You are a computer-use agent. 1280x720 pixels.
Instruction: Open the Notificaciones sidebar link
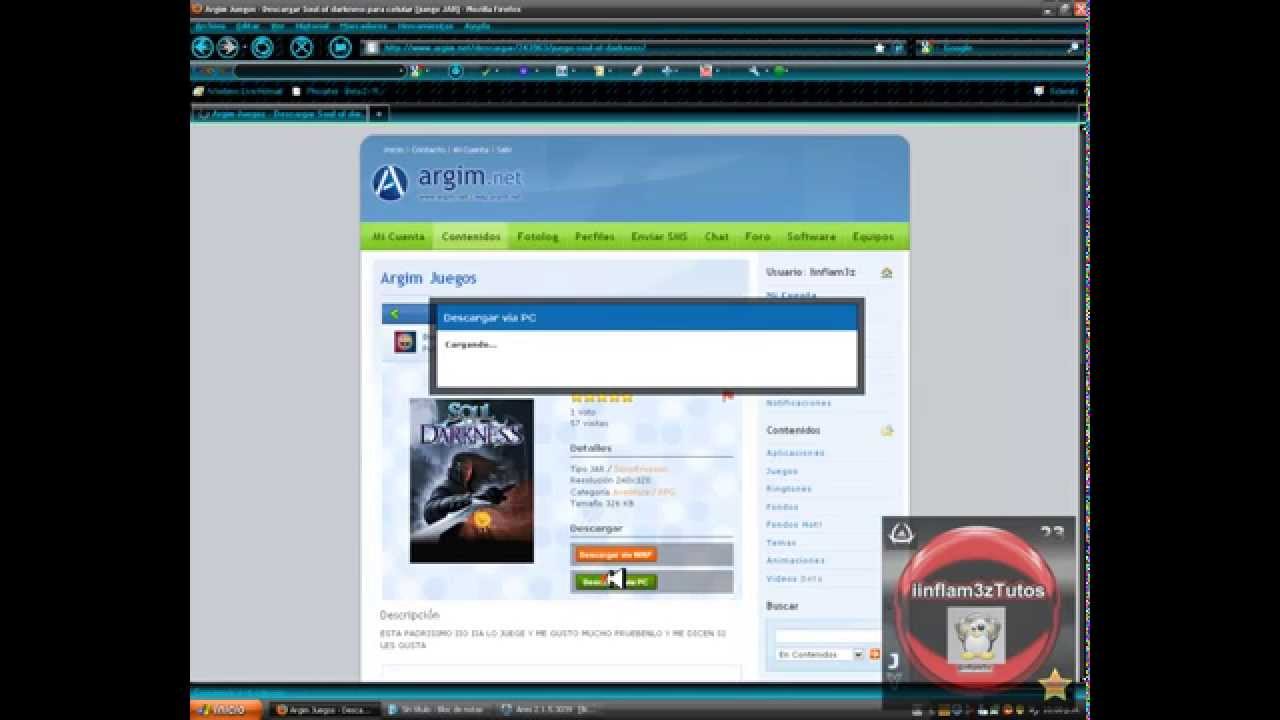(798, 403)
